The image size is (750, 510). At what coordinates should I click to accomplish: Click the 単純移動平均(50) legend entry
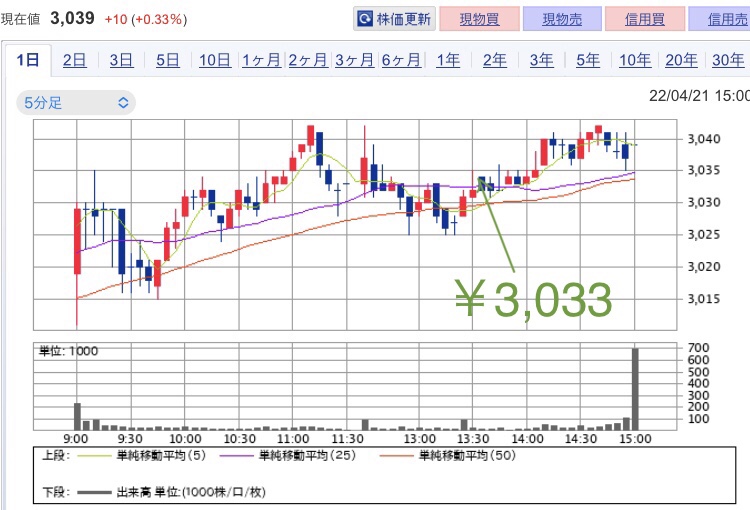pyautogui.click(x=448, y=455)
